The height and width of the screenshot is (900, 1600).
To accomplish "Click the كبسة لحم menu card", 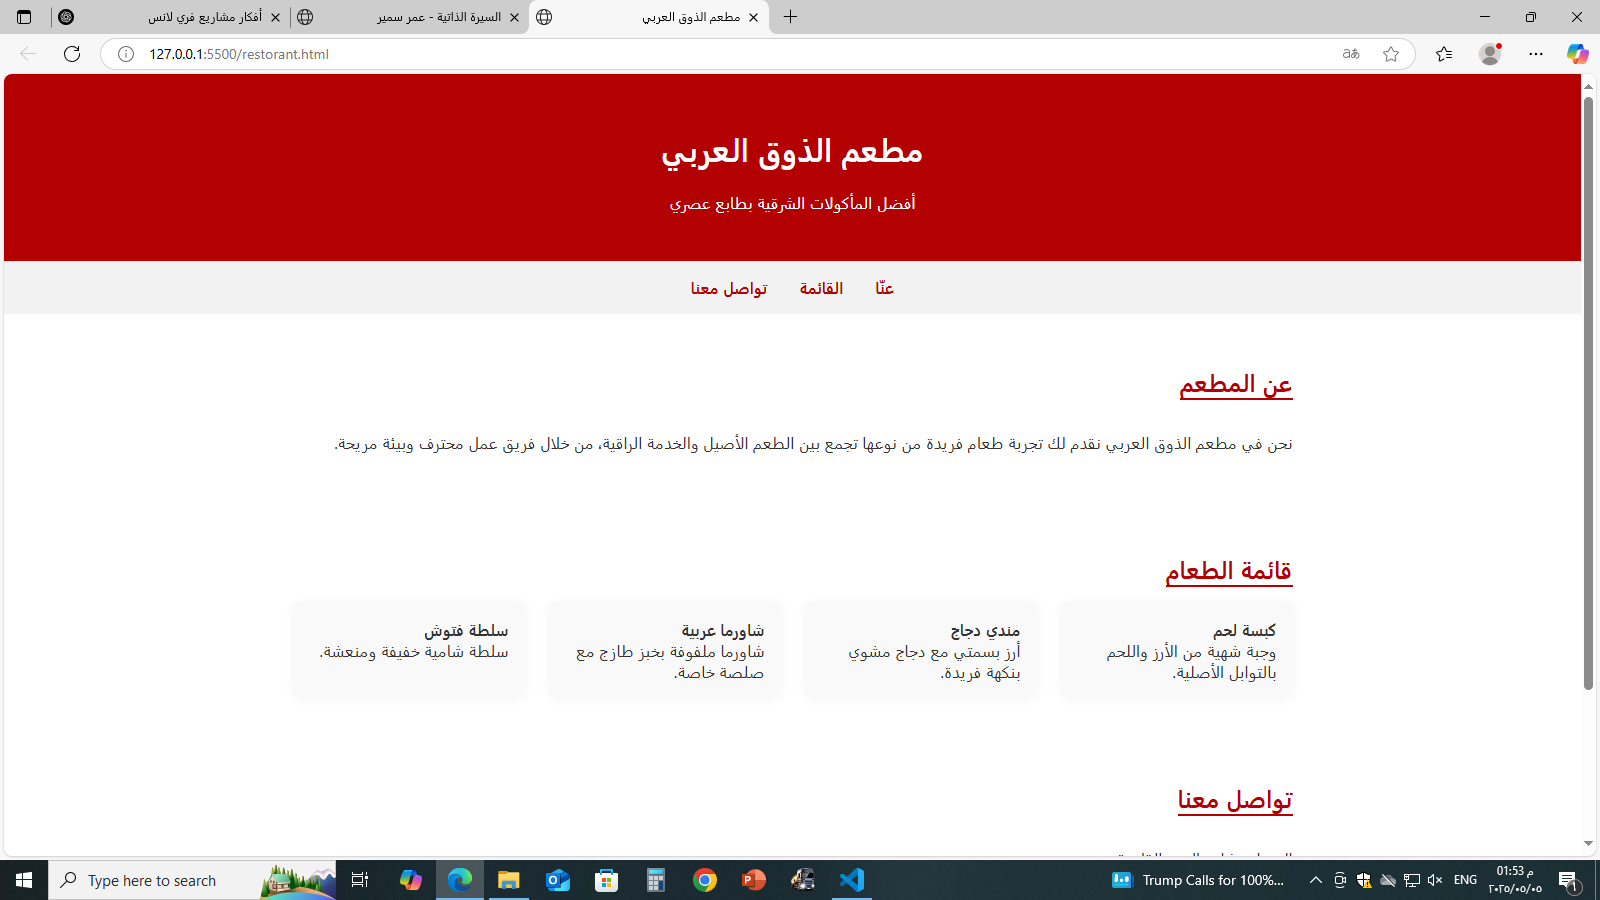I will tap(1176, 651).
